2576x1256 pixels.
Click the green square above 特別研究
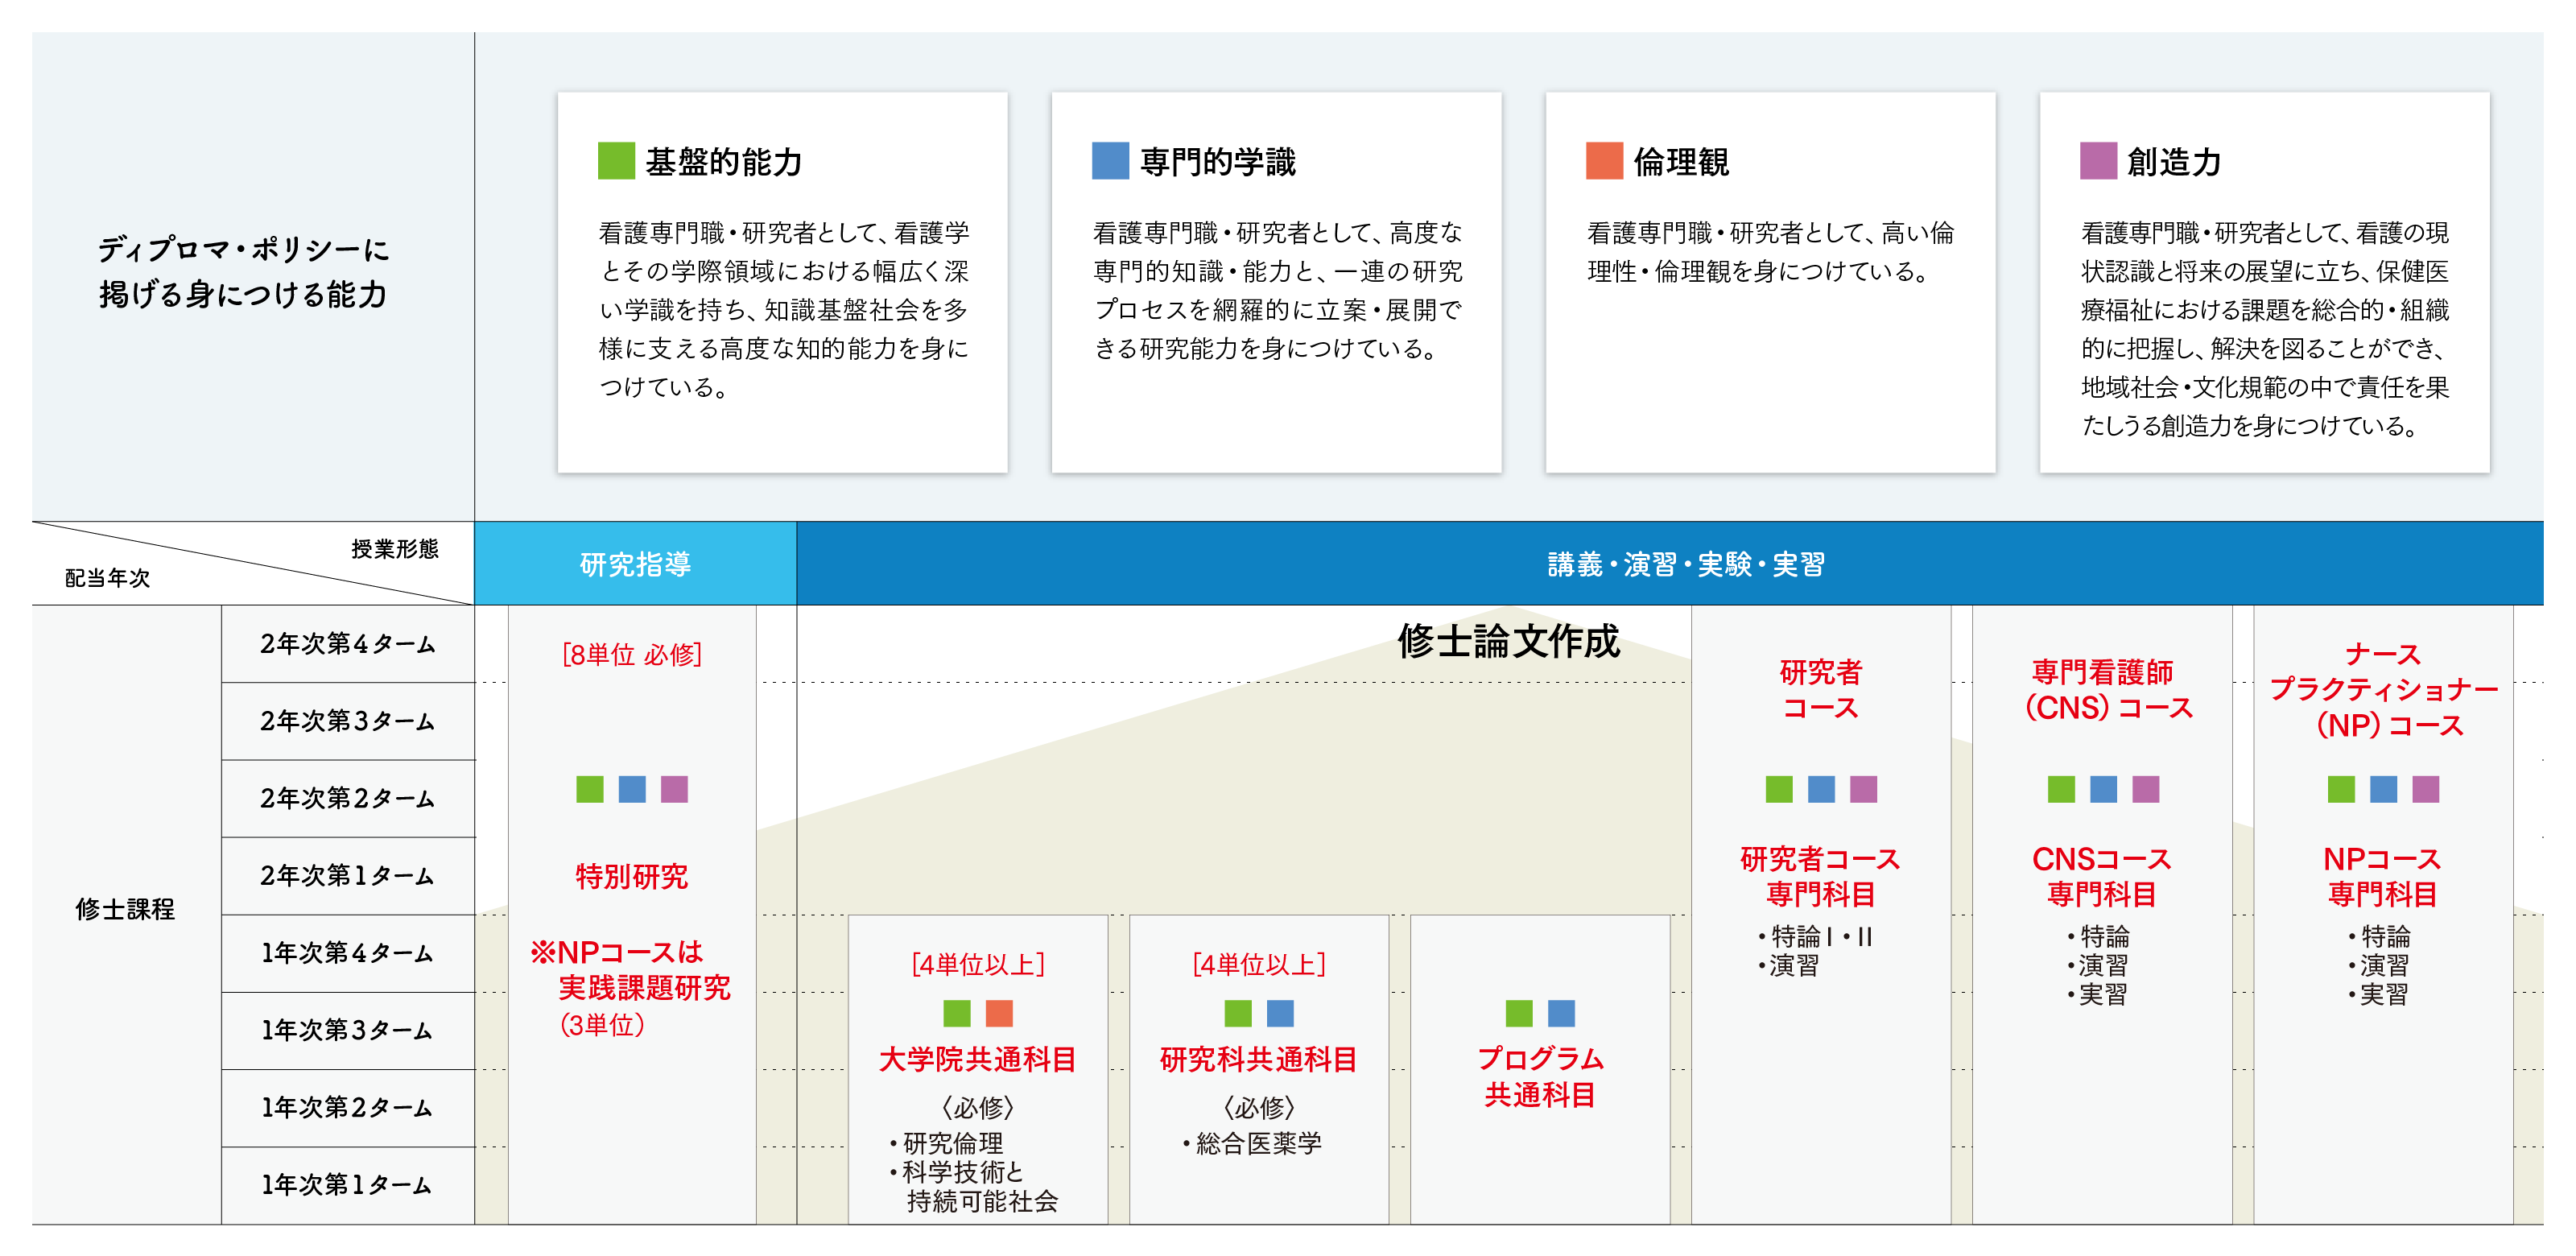(590, 789)
